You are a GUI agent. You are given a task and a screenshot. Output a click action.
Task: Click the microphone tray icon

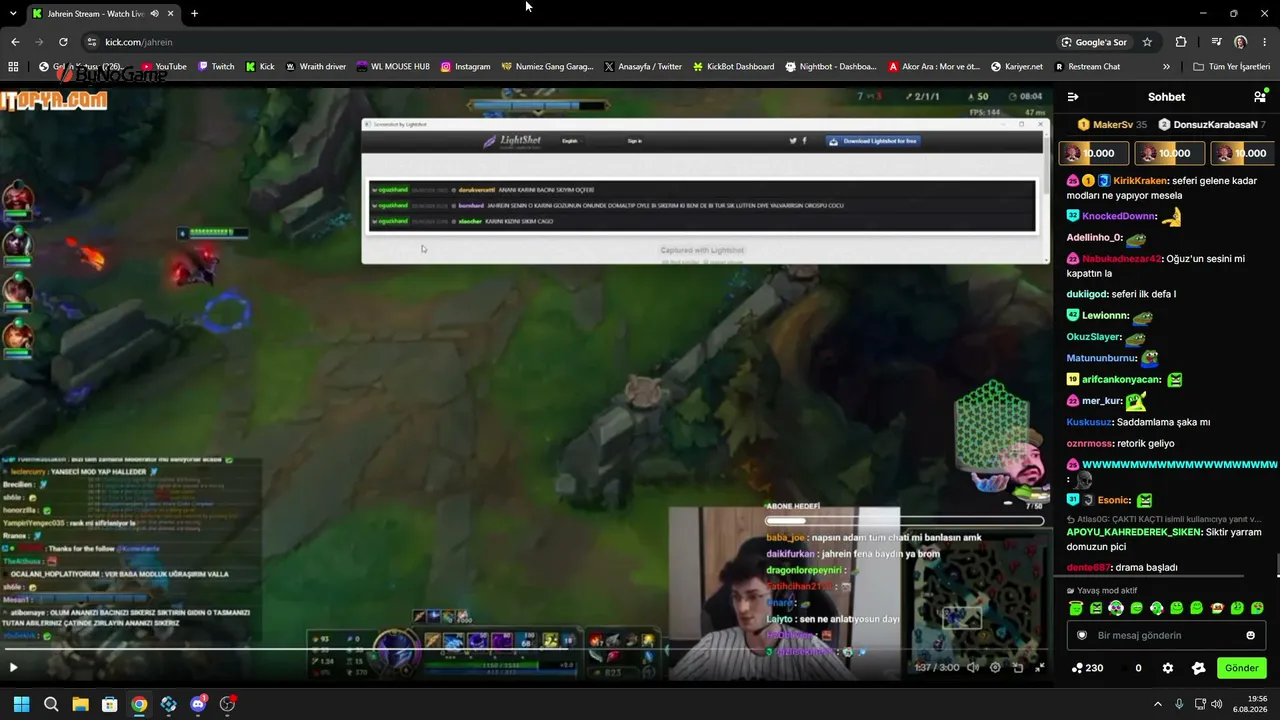pyautogui.click(x=1179, y=704)
